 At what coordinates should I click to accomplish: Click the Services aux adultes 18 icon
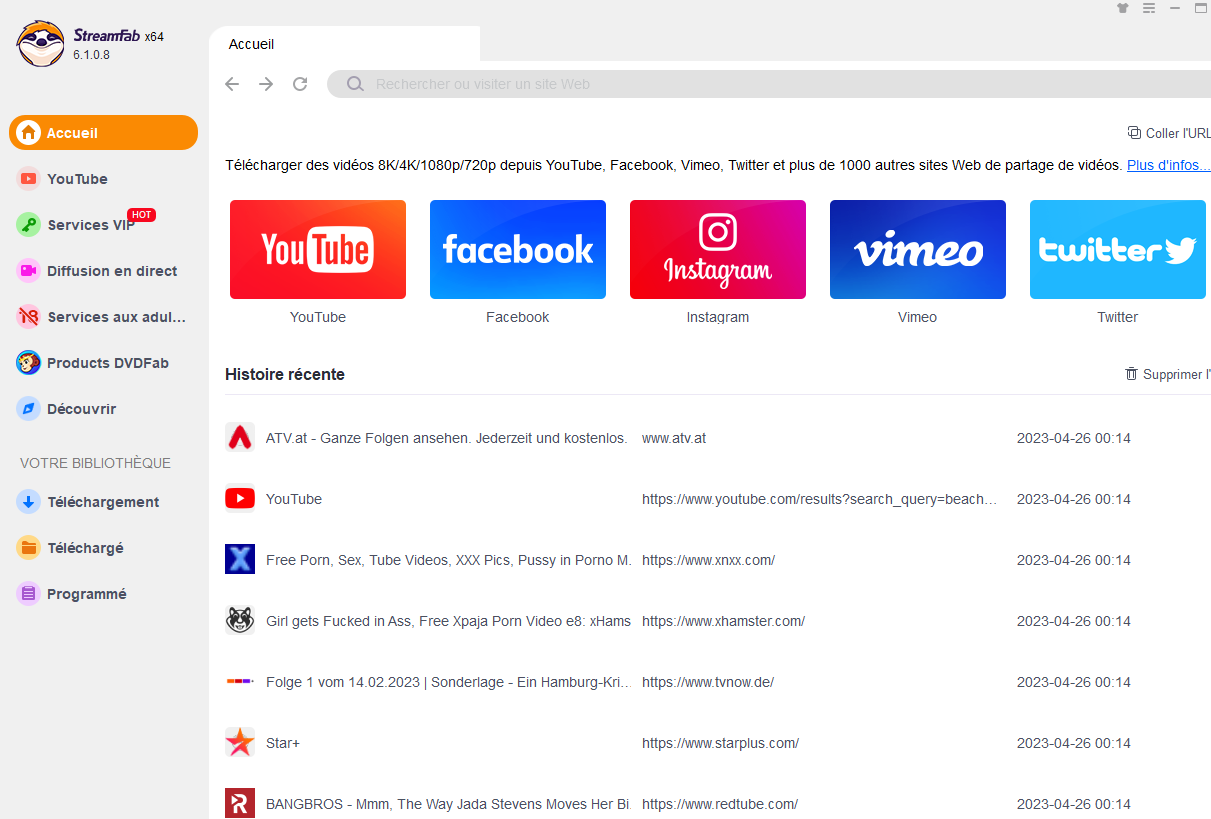[29, 317]
